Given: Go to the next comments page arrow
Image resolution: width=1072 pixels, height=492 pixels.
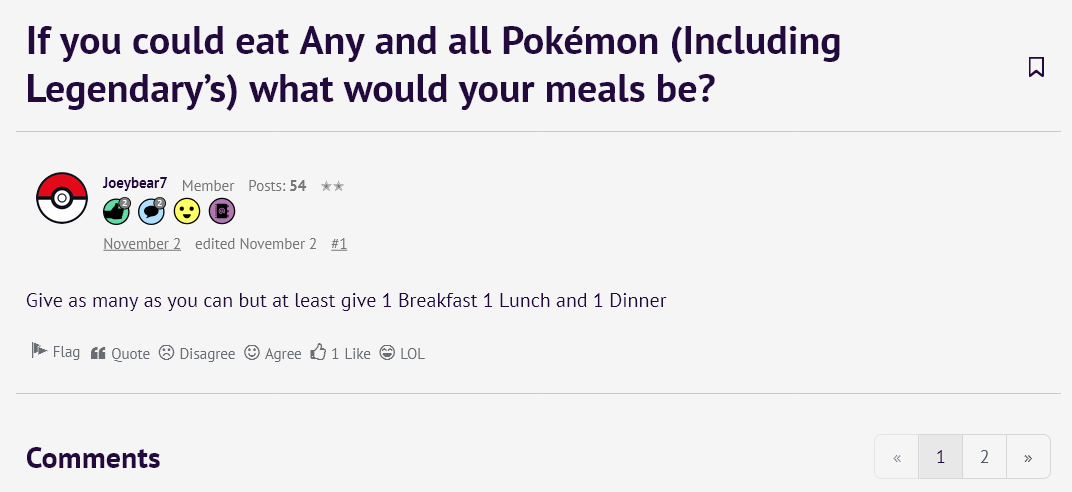Looking at the screenshot, I should tap(1028, 457).
